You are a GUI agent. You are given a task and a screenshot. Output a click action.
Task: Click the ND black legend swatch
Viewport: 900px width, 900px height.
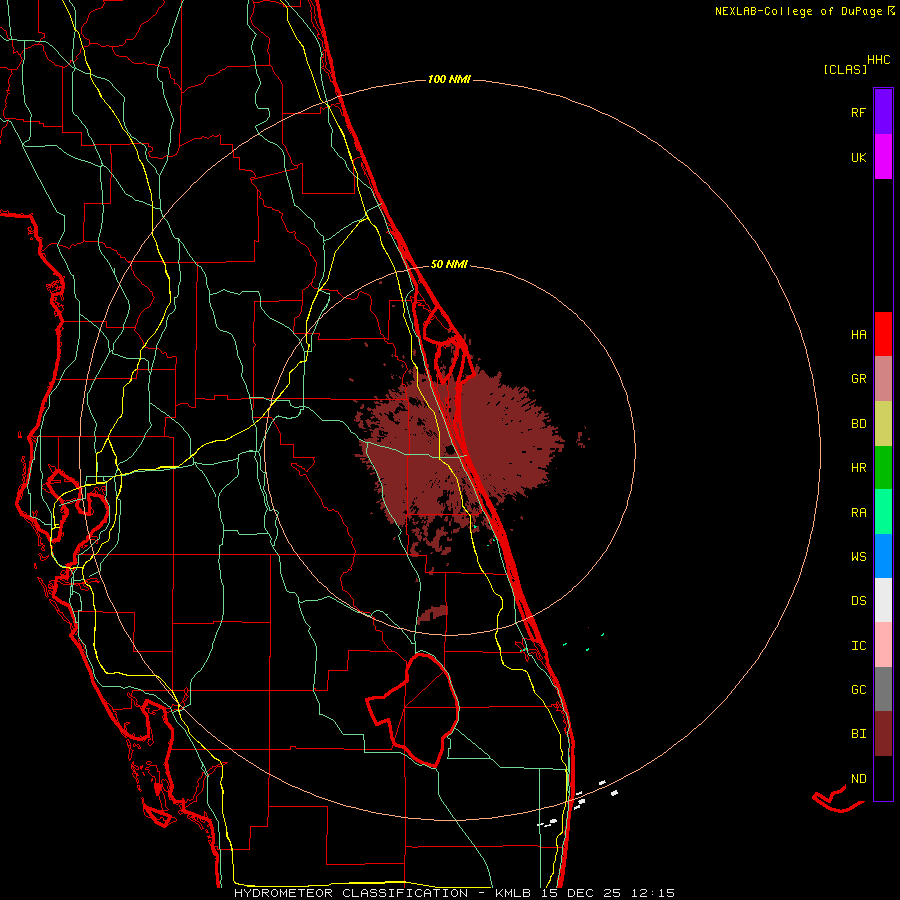883,778
